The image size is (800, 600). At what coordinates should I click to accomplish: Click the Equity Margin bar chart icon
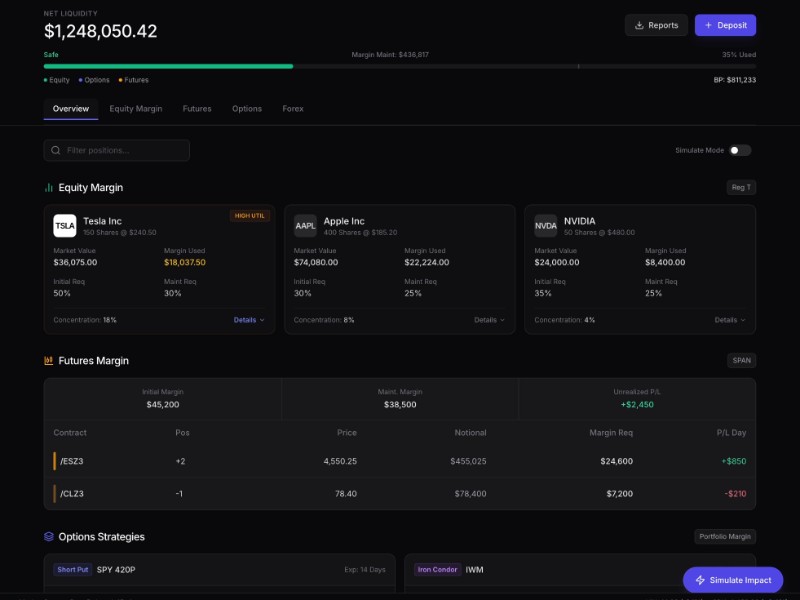[x=48, y=187]
